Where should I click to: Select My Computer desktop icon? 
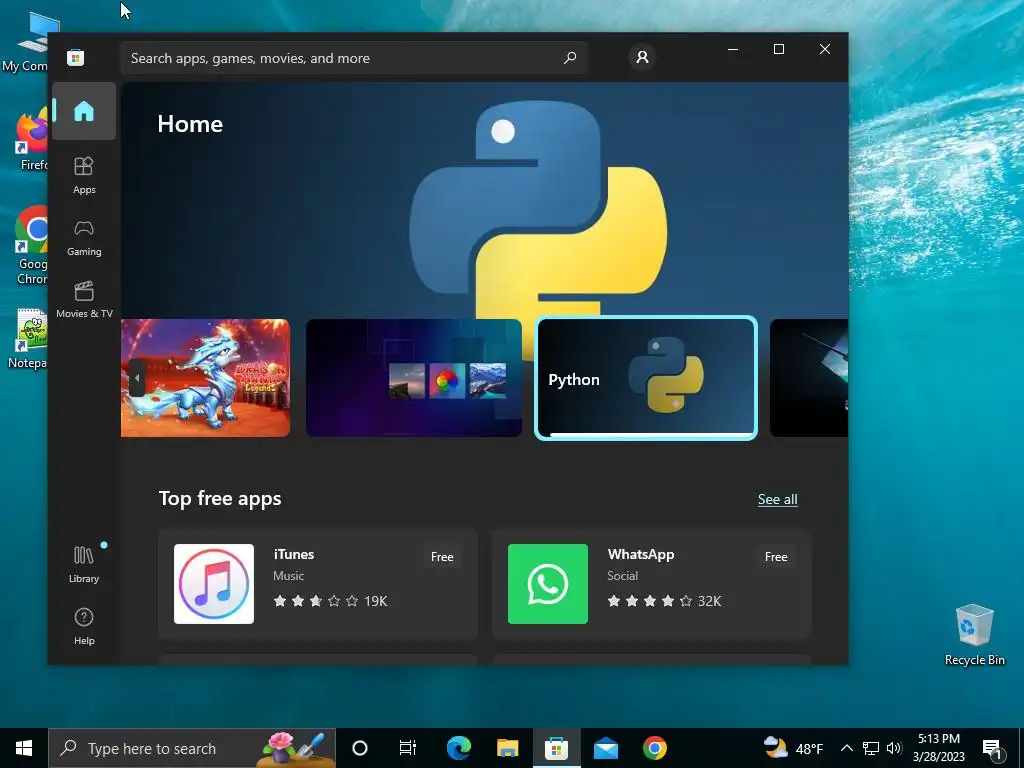(x=26, y=42)
